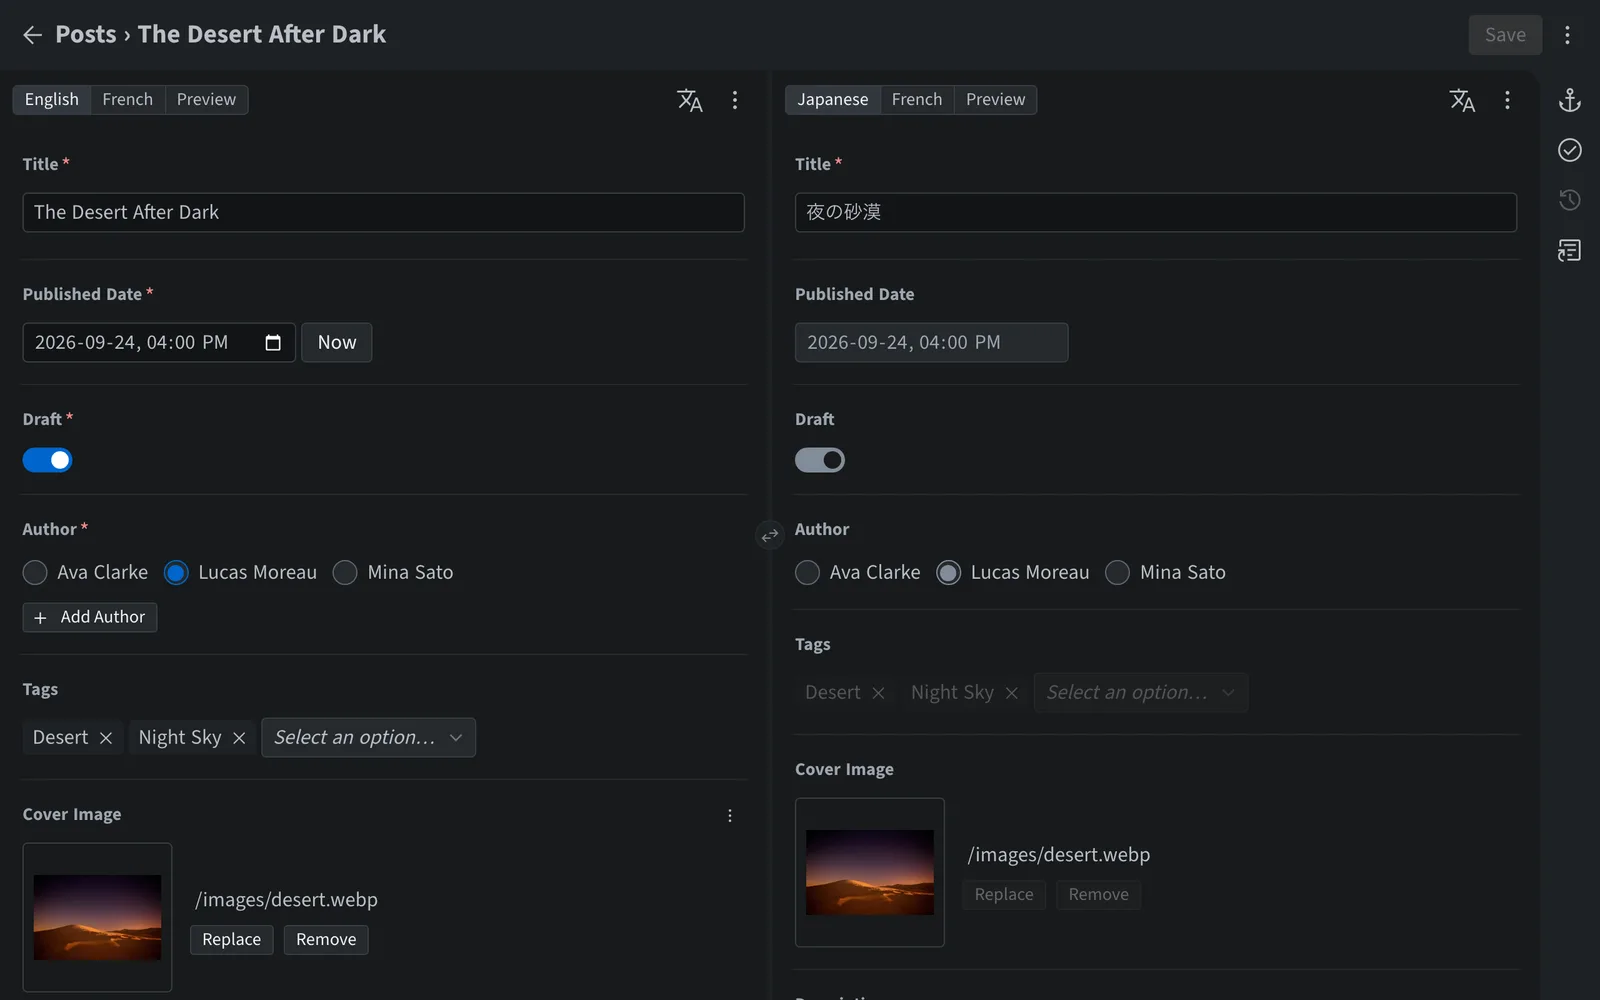Select Mina Sato as author in English pane
Image resolution: width=1600 pixels, height=1000 pixels.
(345, 573)
